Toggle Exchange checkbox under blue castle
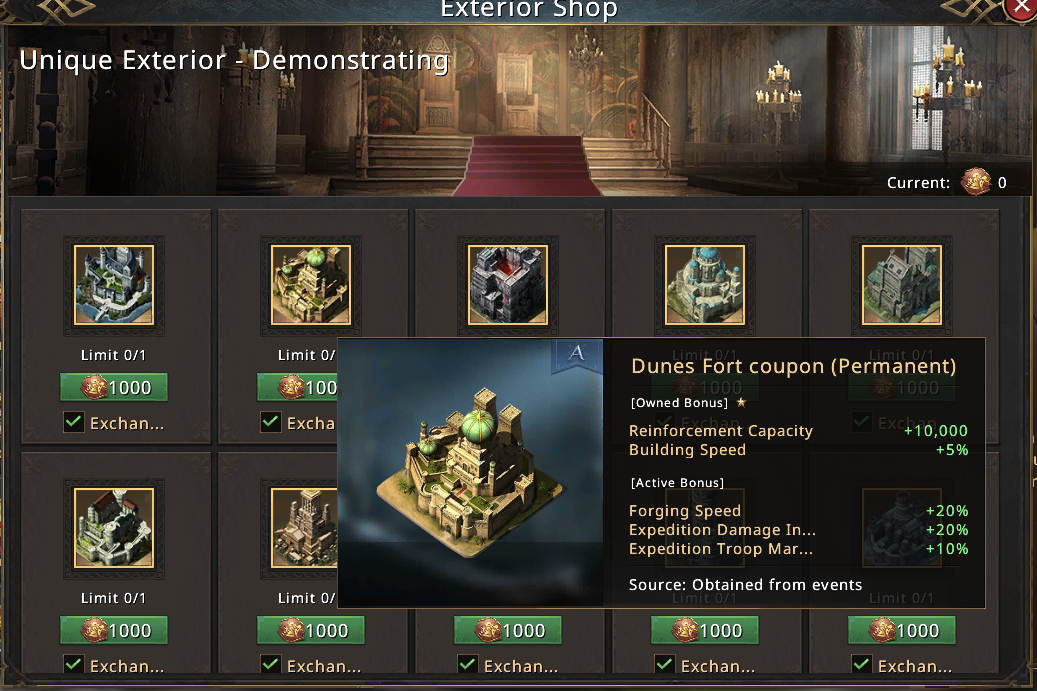1037x691 pixels. coord(74,423)
